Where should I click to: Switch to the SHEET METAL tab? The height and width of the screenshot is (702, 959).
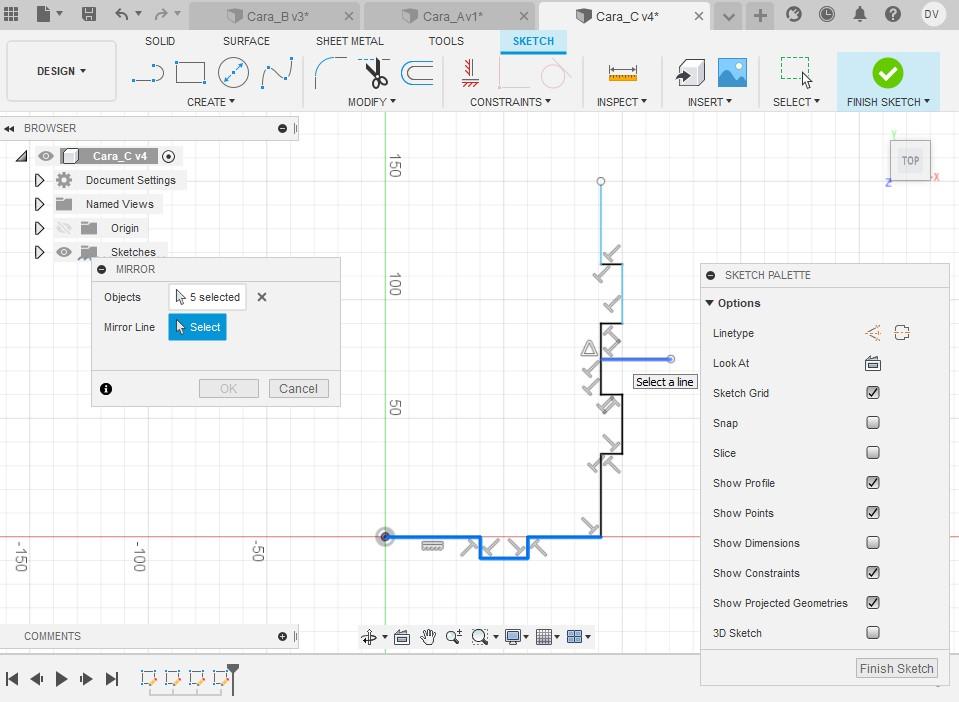(349, 41)
